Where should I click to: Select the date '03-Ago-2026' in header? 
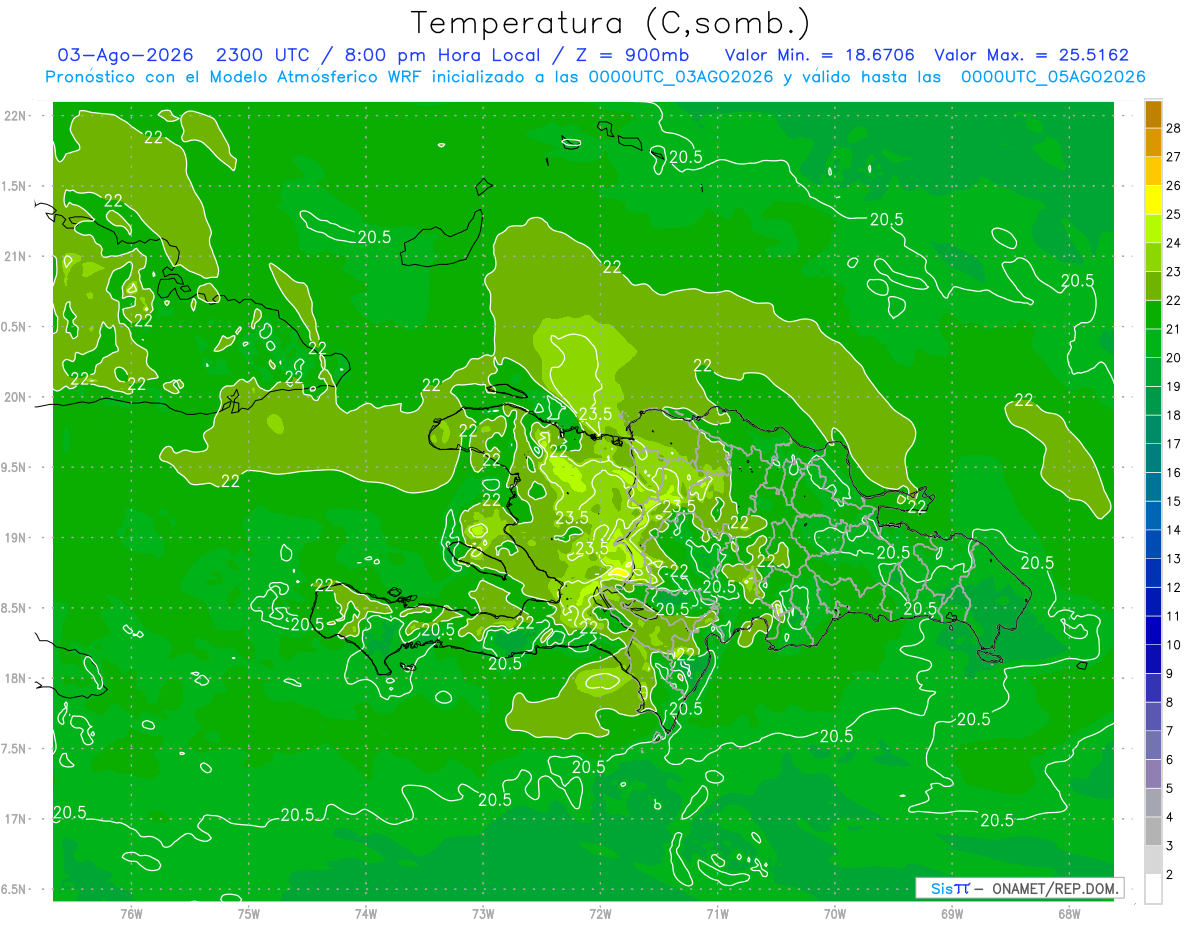pos(125,55)
